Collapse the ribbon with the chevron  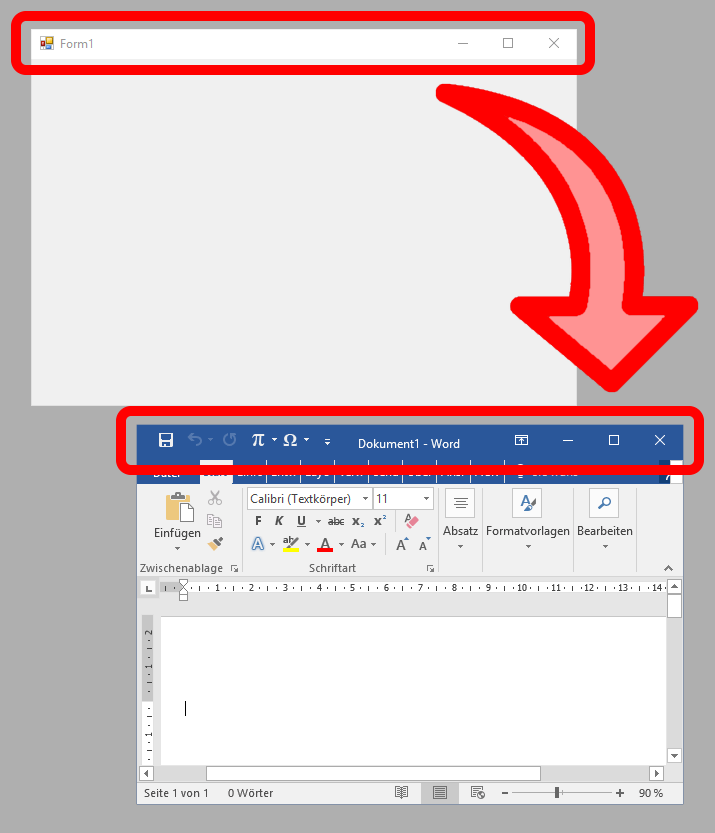pyautogui.click(x=668, y=568)
